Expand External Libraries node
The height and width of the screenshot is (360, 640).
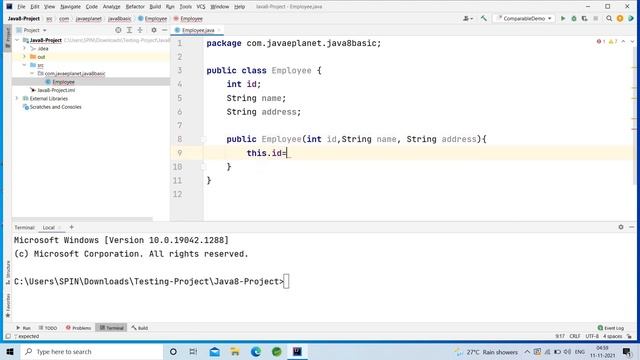click(x=17, y=98)
